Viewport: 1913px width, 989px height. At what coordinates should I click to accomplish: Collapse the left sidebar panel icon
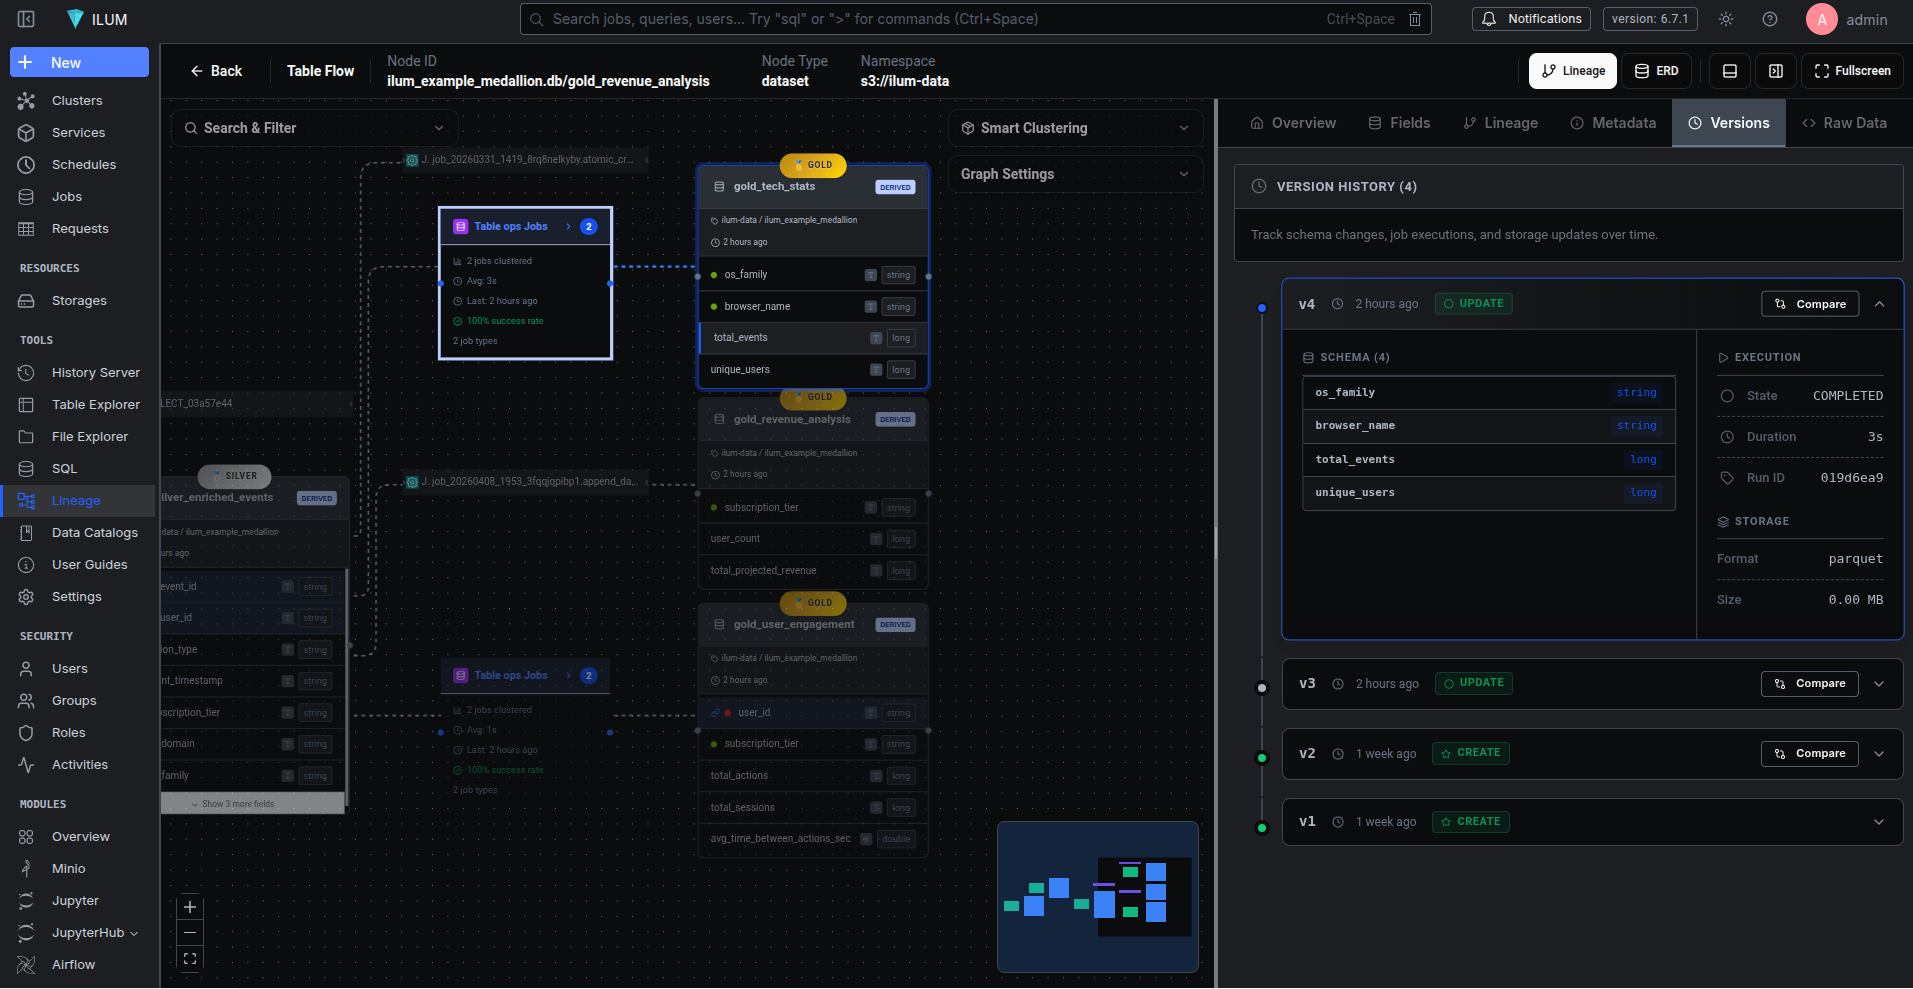click(27, 19)
